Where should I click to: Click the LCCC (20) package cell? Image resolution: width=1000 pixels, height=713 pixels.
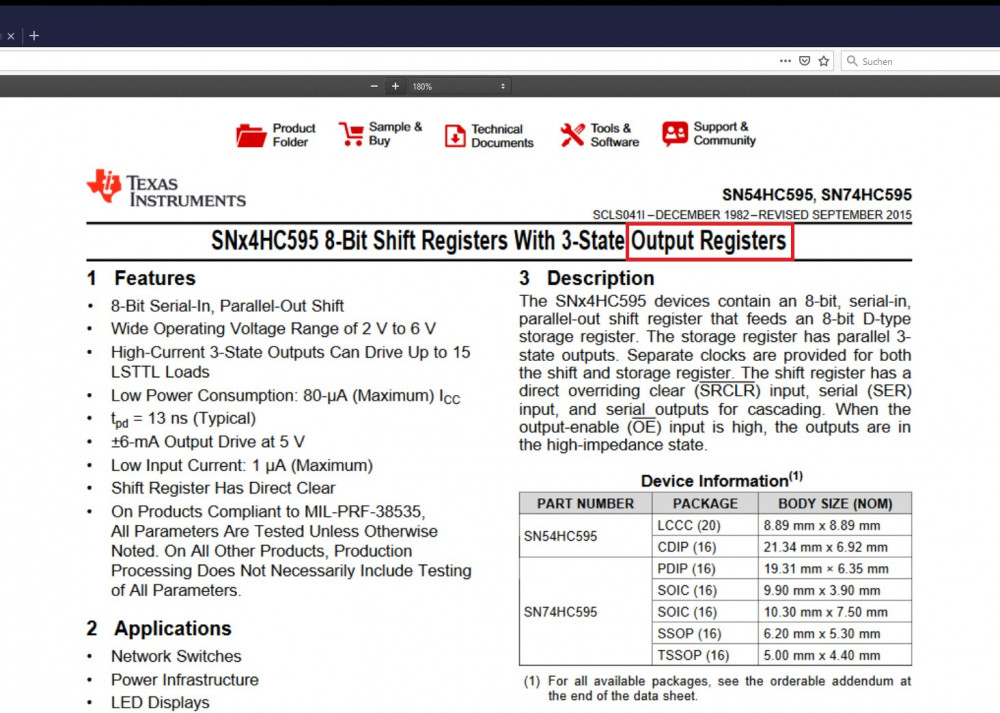tap(705, 526)
